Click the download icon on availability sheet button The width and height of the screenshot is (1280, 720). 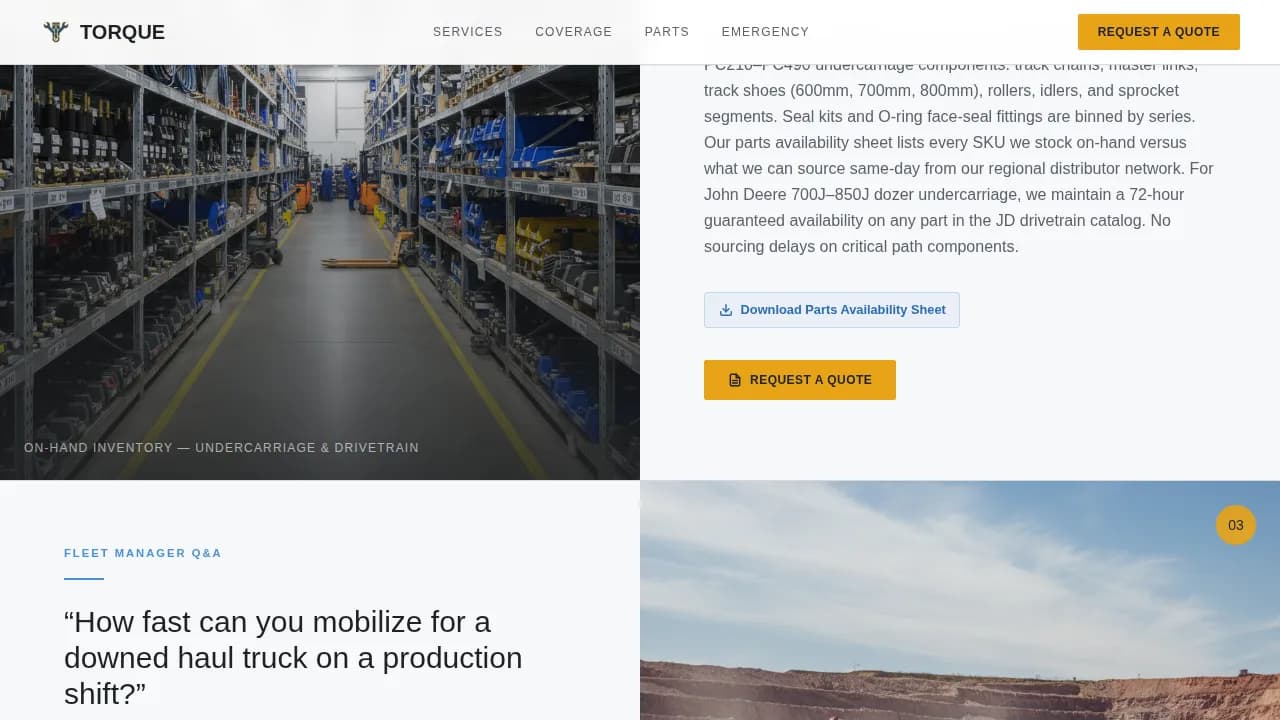click(x=725, y=310)
